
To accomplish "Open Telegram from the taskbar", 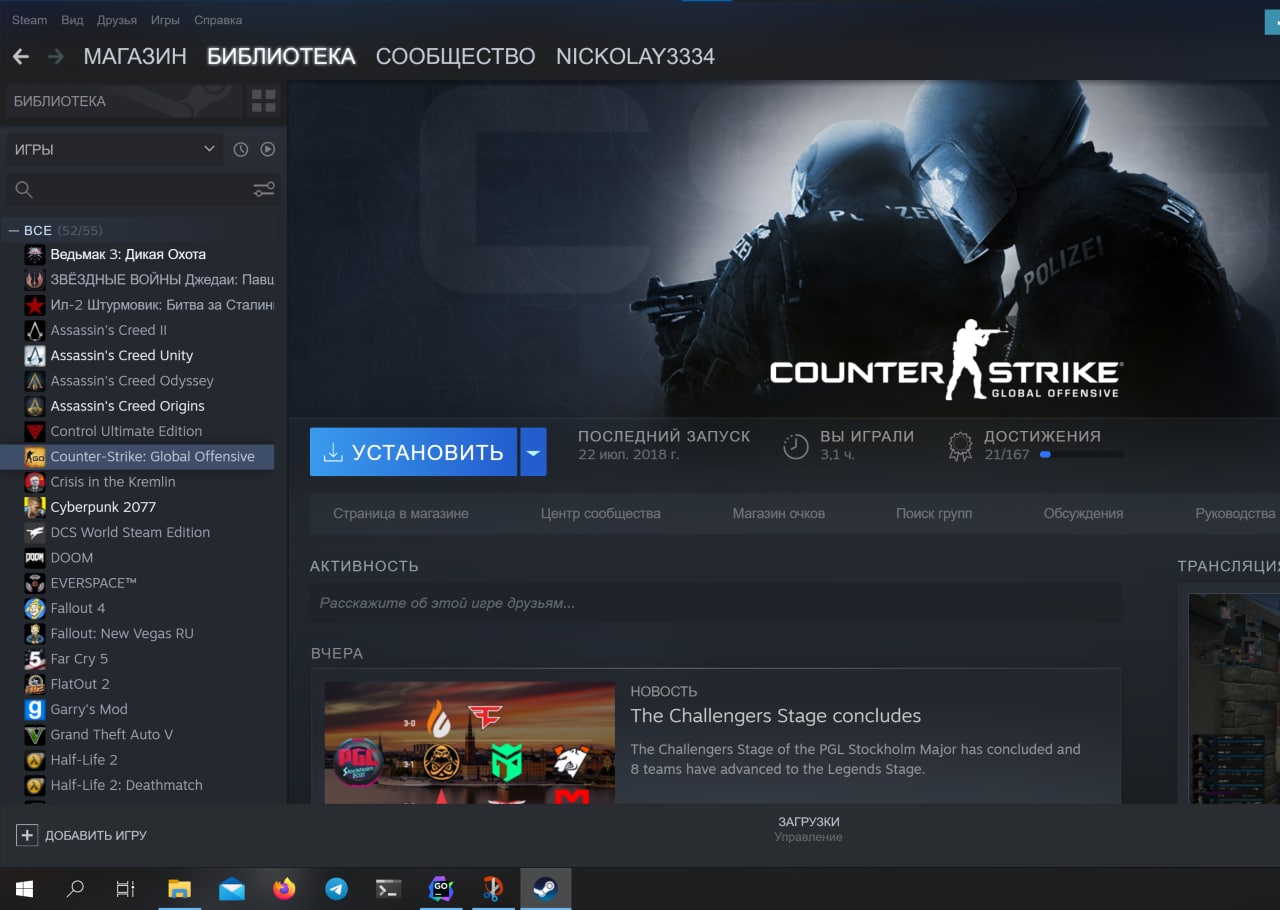I will (337, 889).
